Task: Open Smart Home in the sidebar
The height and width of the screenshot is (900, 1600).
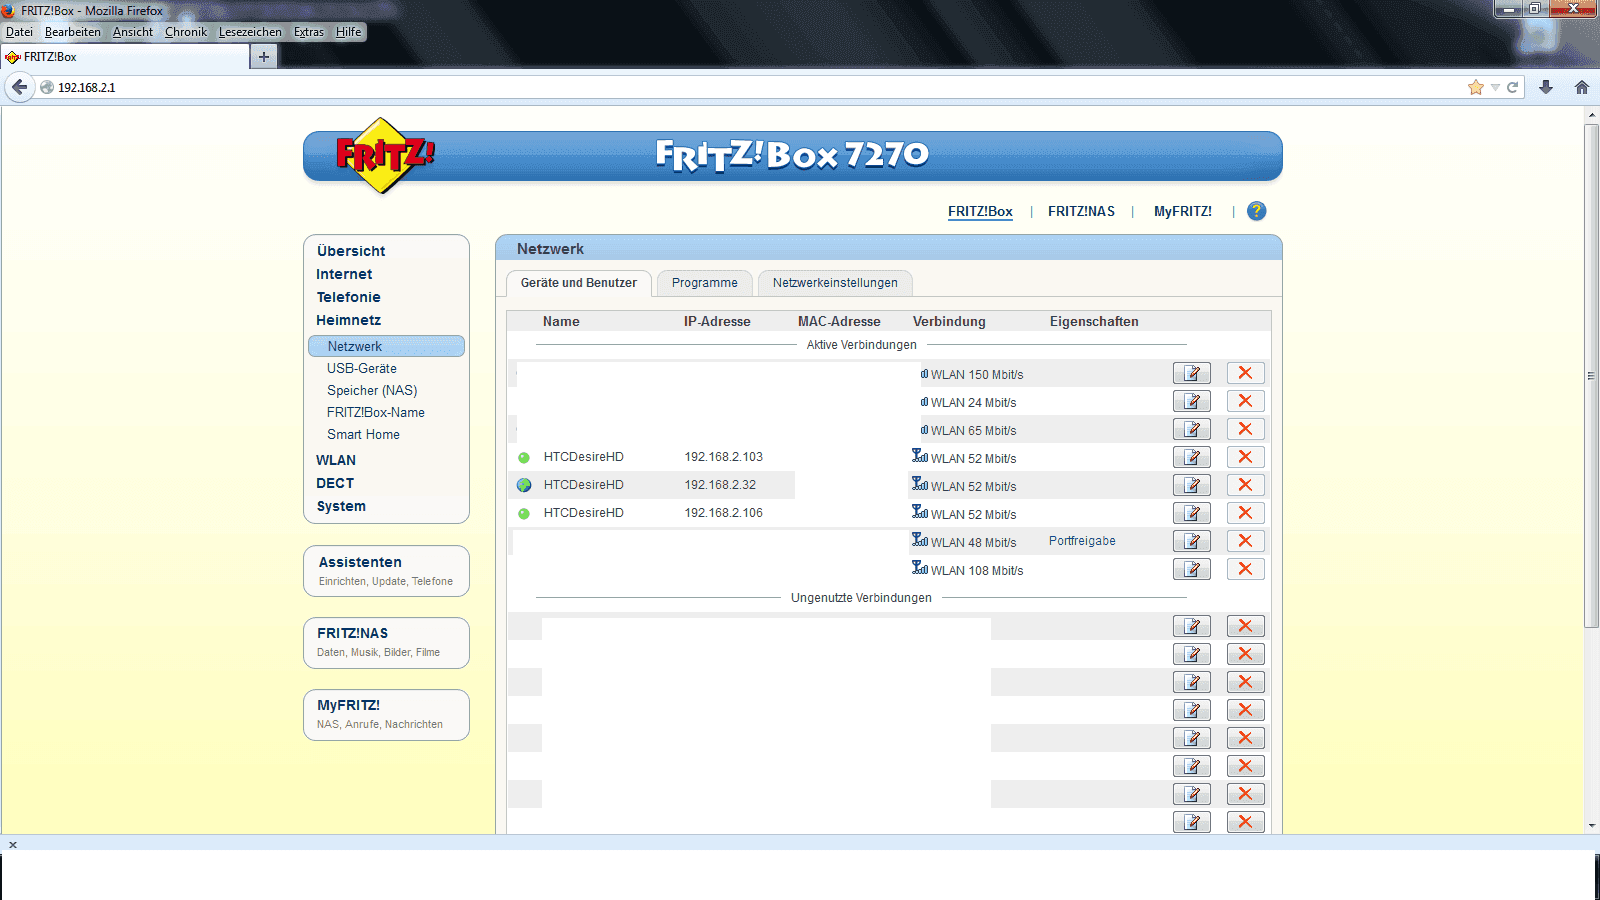Action: coord(363,434)
